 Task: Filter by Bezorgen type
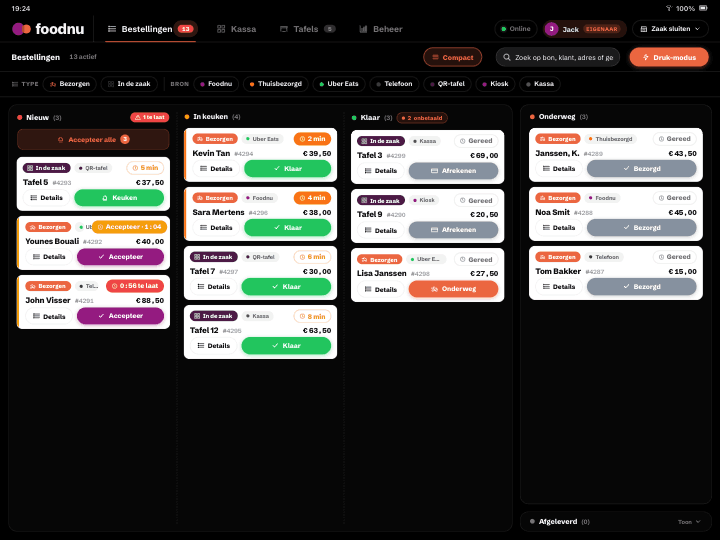point(69,84)
